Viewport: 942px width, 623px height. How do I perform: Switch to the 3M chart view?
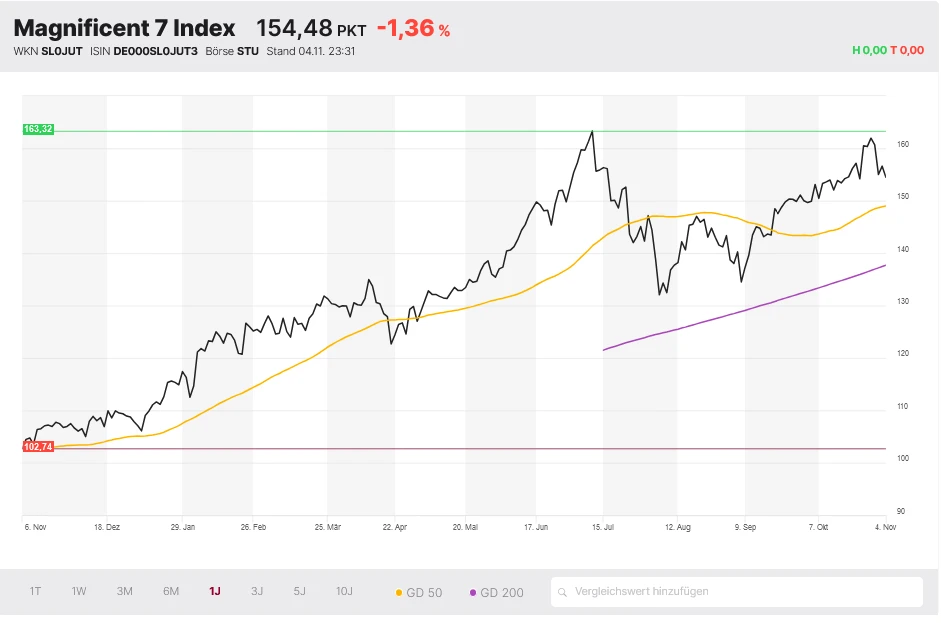coord(124,592)
